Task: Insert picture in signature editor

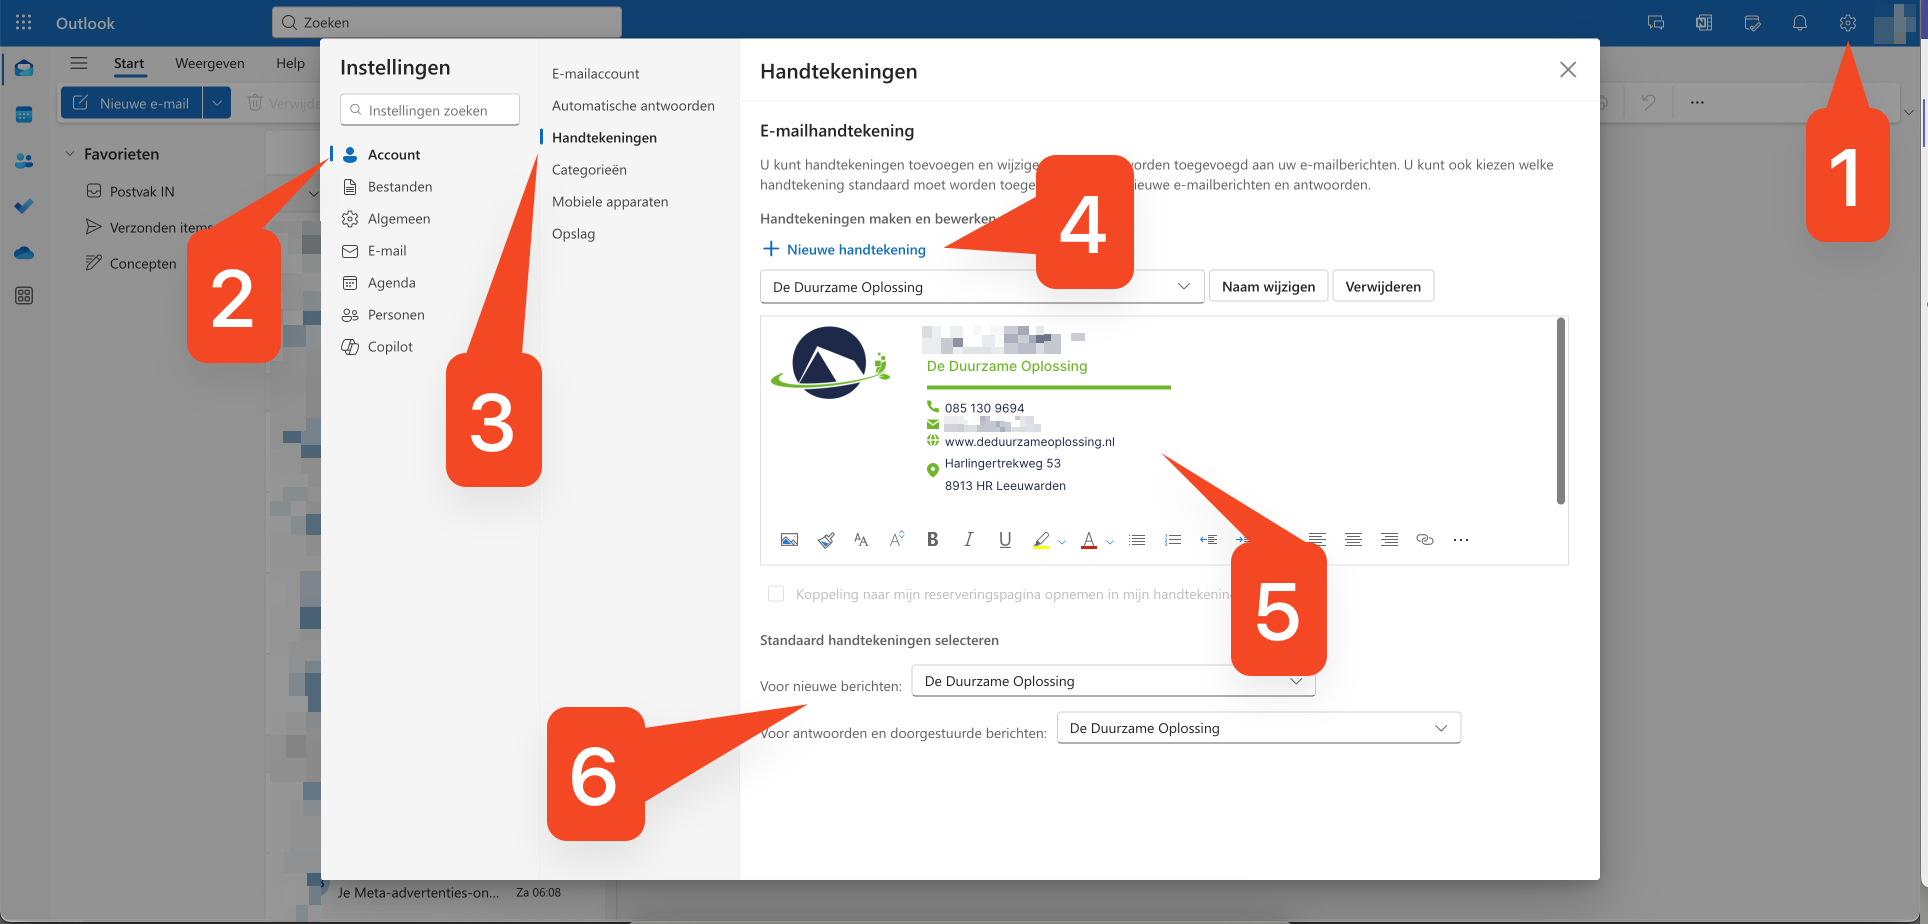Action: point(789,540)
